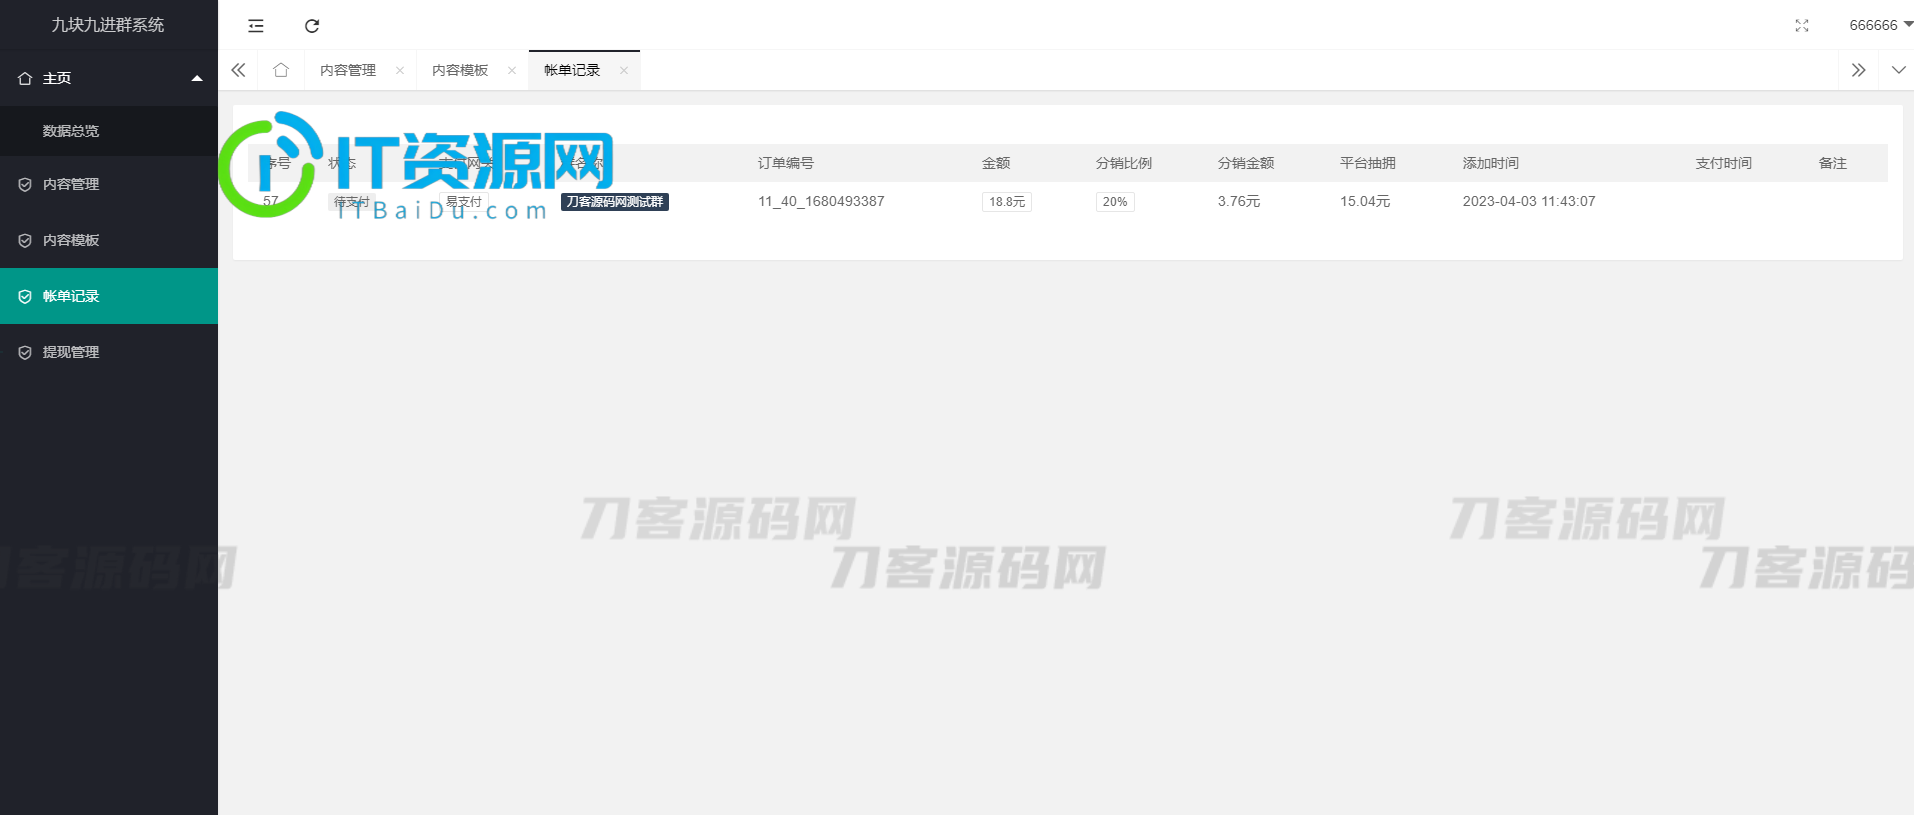Click the 分销比例 column header

(x=1124, y=163)
